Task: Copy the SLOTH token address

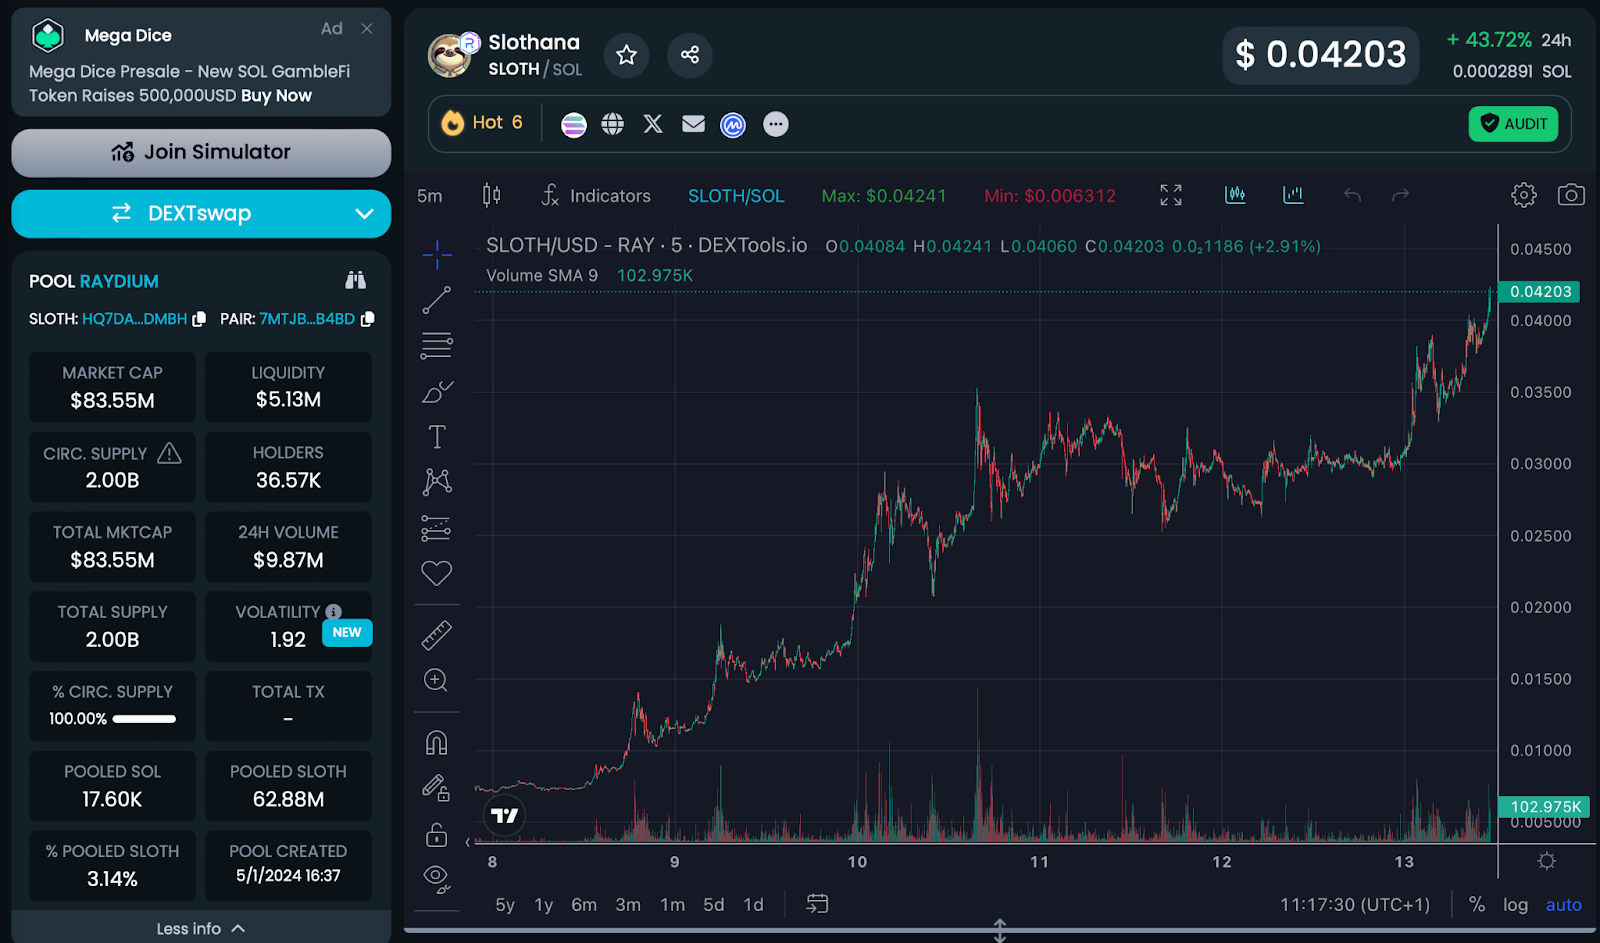Action: coord(199,319)
